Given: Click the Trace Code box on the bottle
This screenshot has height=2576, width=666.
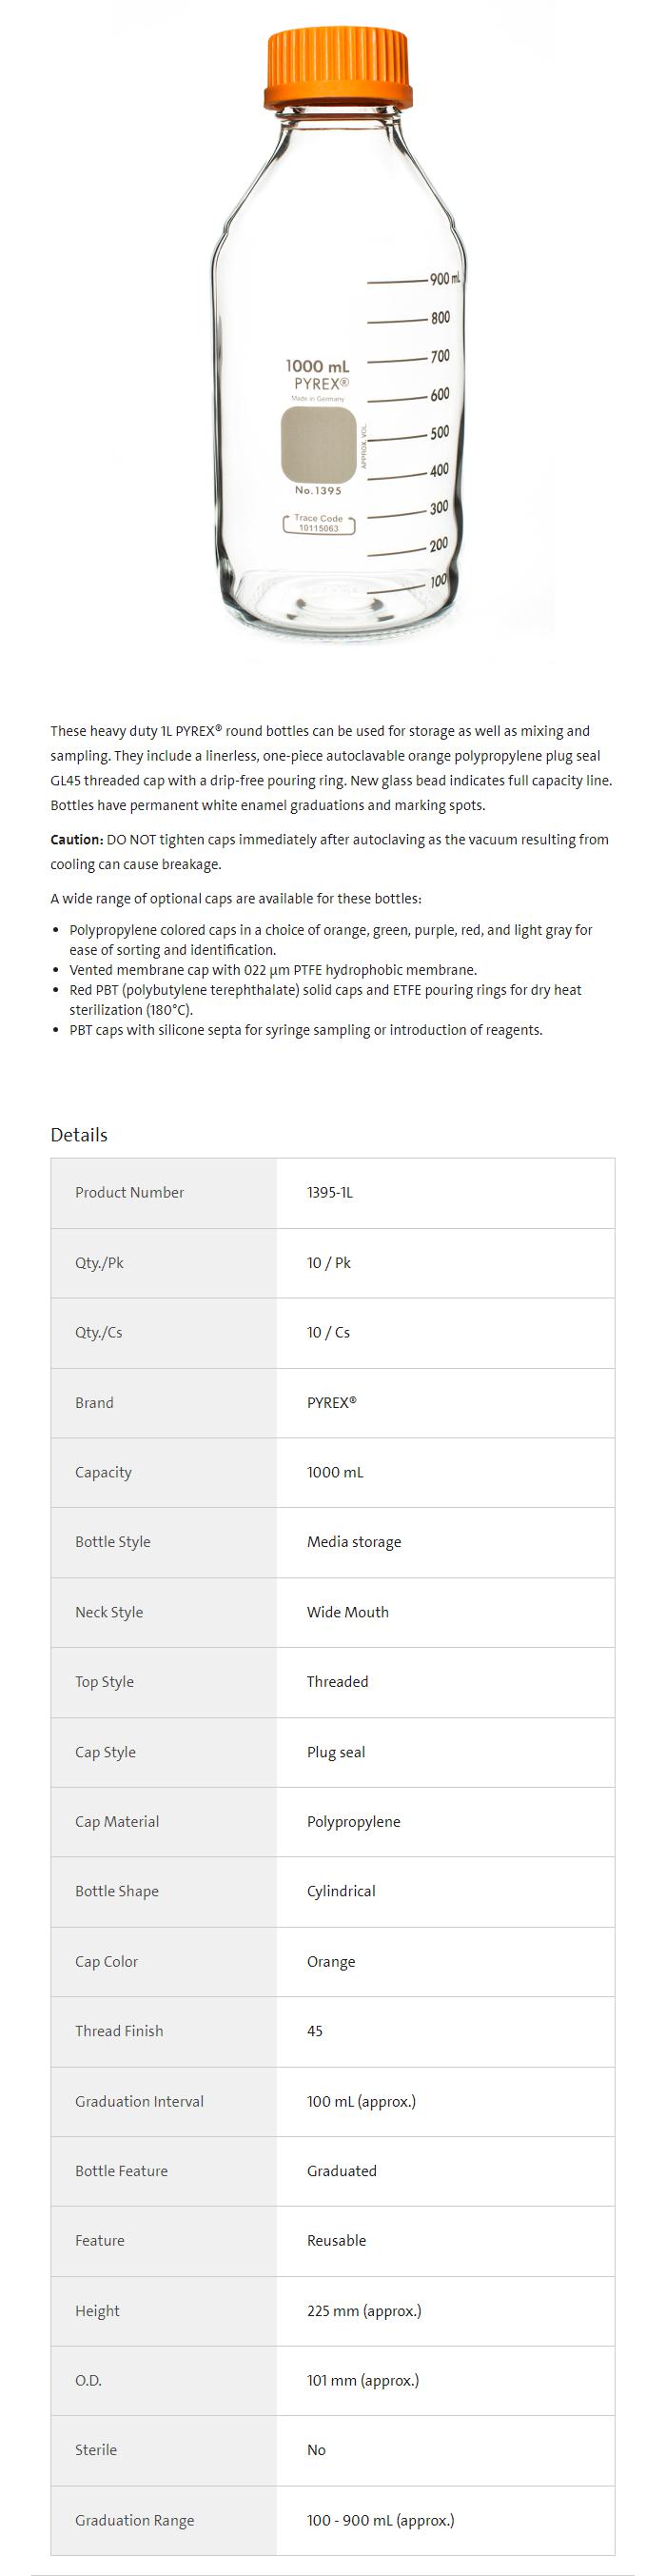Looking at the screenshot, I should click(x=319, y=523).
